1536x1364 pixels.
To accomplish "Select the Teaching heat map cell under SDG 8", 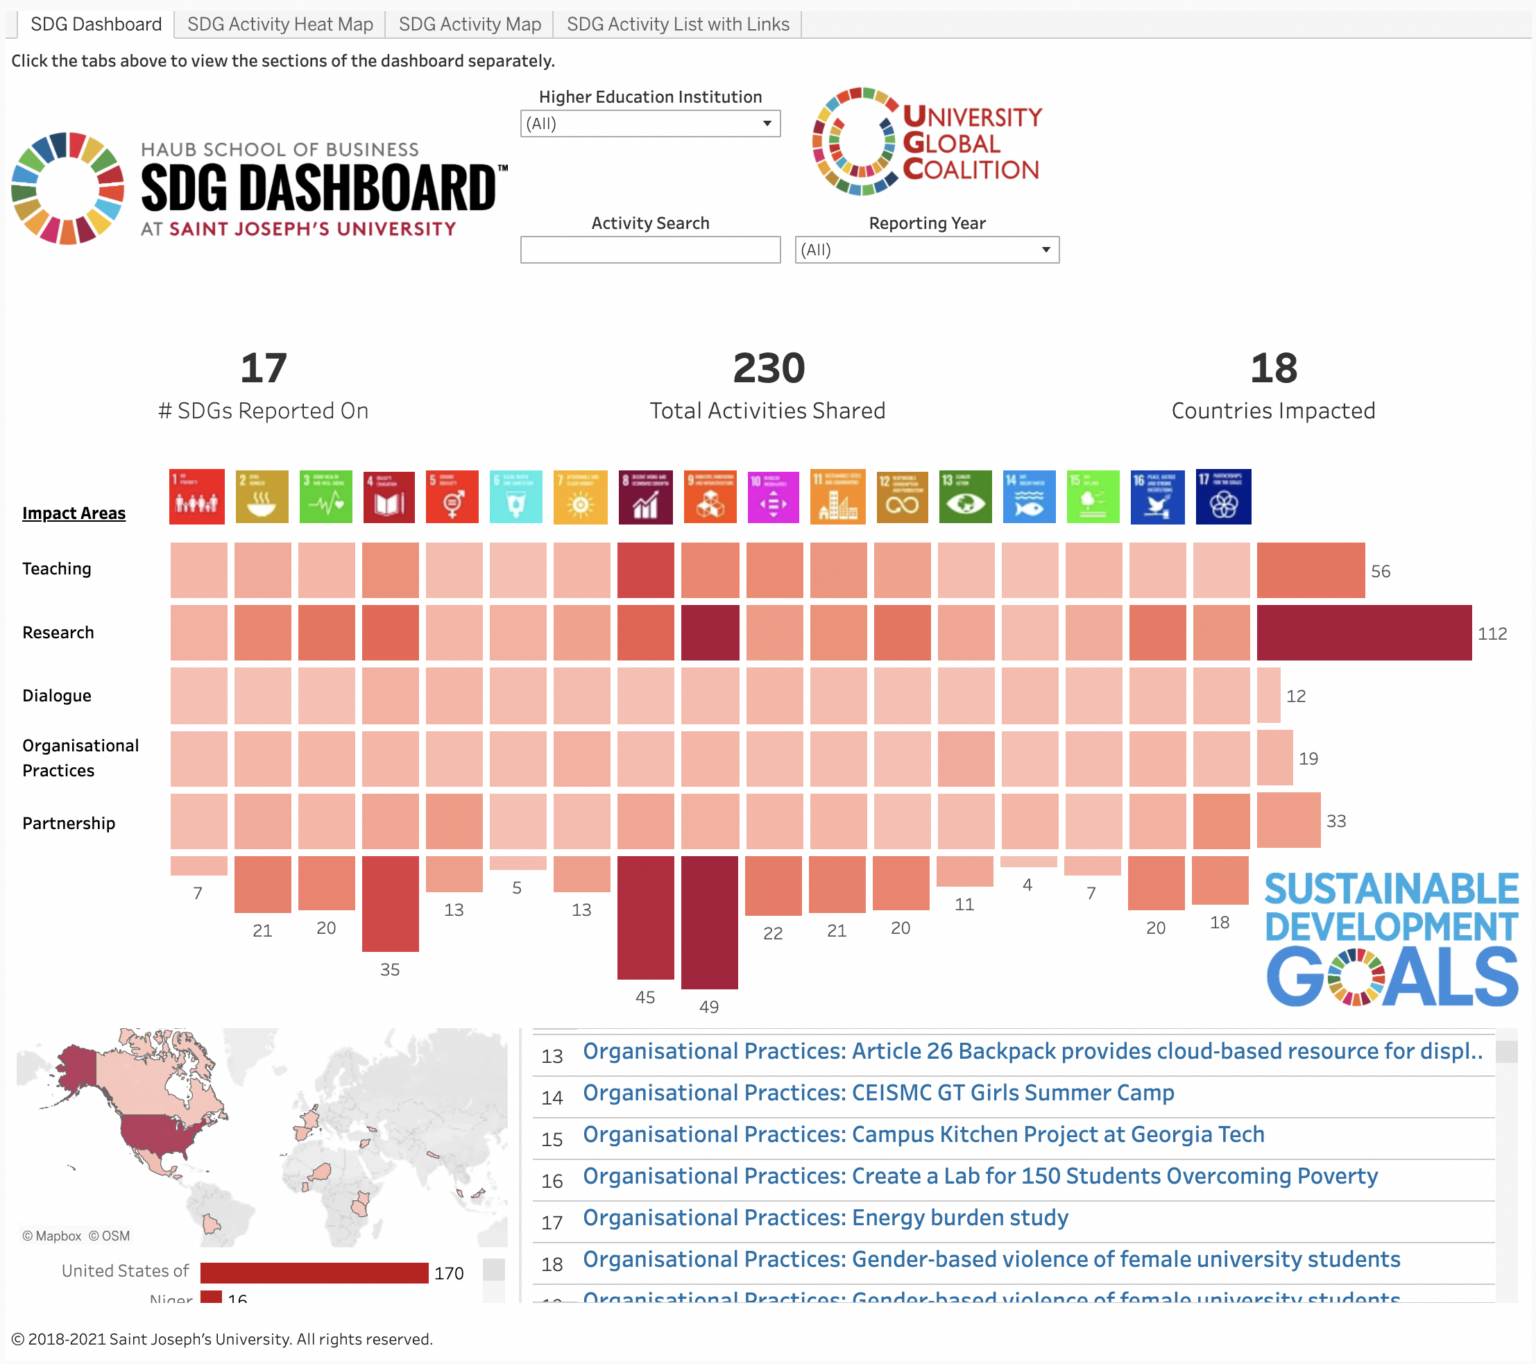I will [x=645, y=570].
